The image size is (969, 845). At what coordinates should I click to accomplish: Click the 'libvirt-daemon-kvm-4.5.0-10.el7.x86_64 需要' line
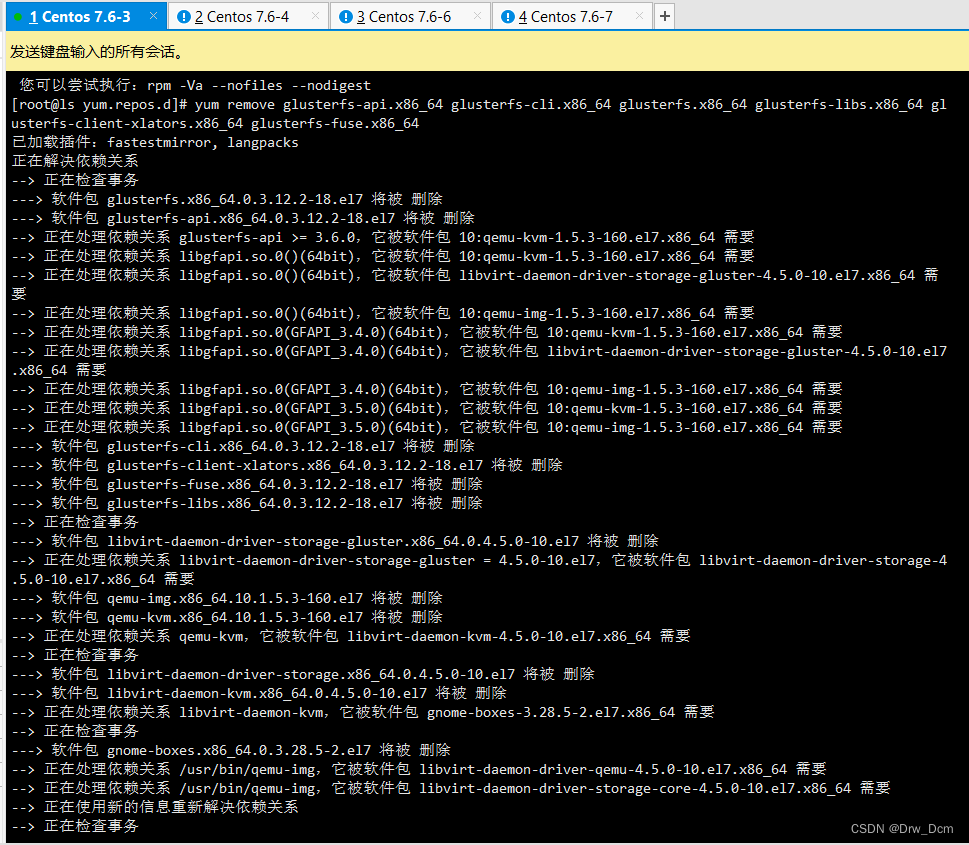351,636
